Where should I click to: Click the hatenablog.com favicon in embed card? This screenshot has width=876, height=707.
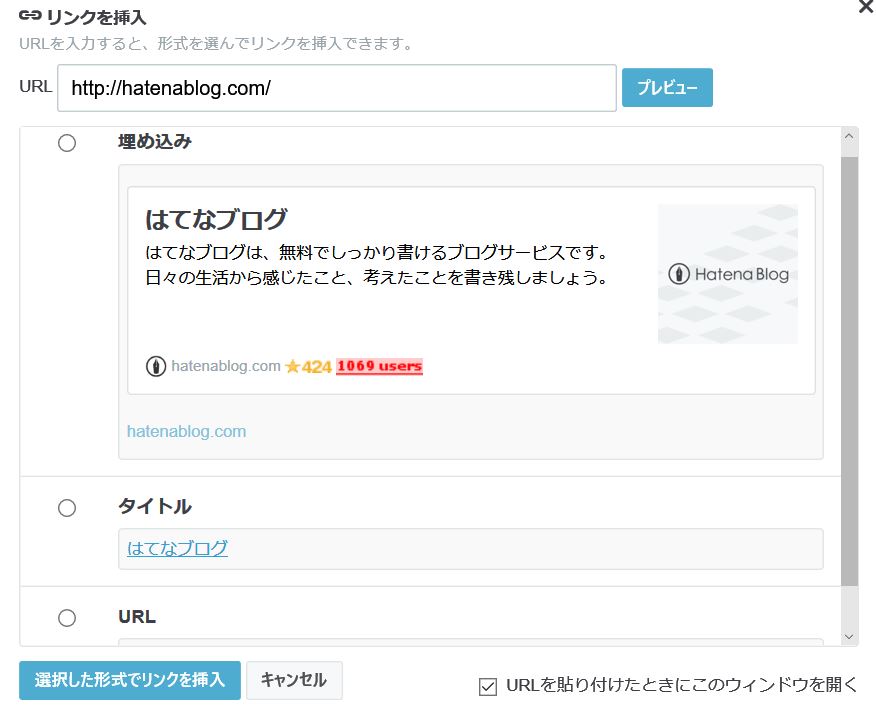156,367
